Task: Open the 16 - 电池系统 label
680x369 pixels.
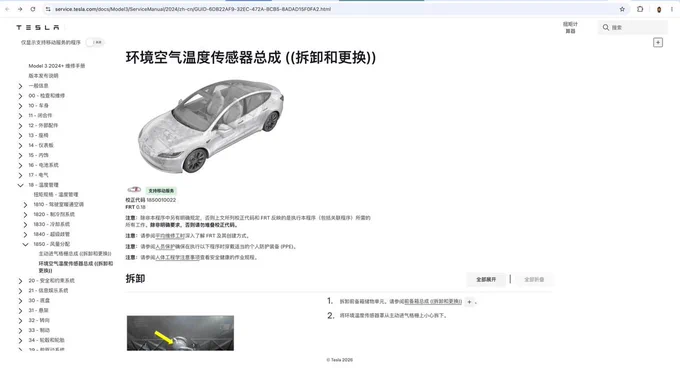Action: click(43, 165)
